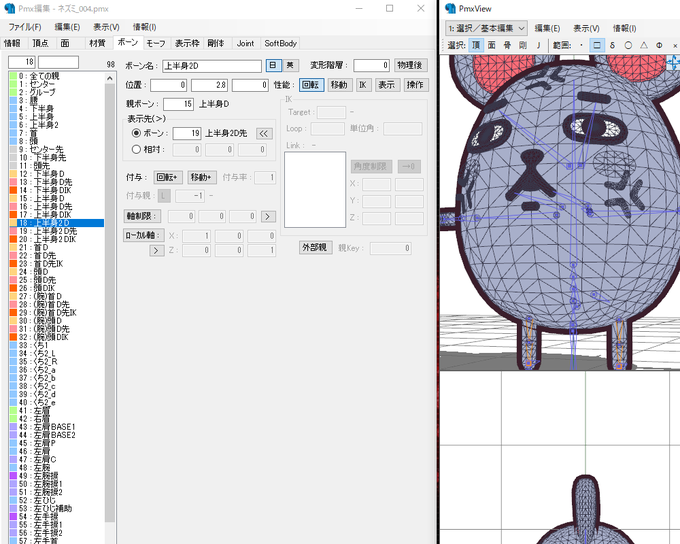Switch to the 面 tab
The width and height of the screenshot is (680, 544).
pos(65,43)
